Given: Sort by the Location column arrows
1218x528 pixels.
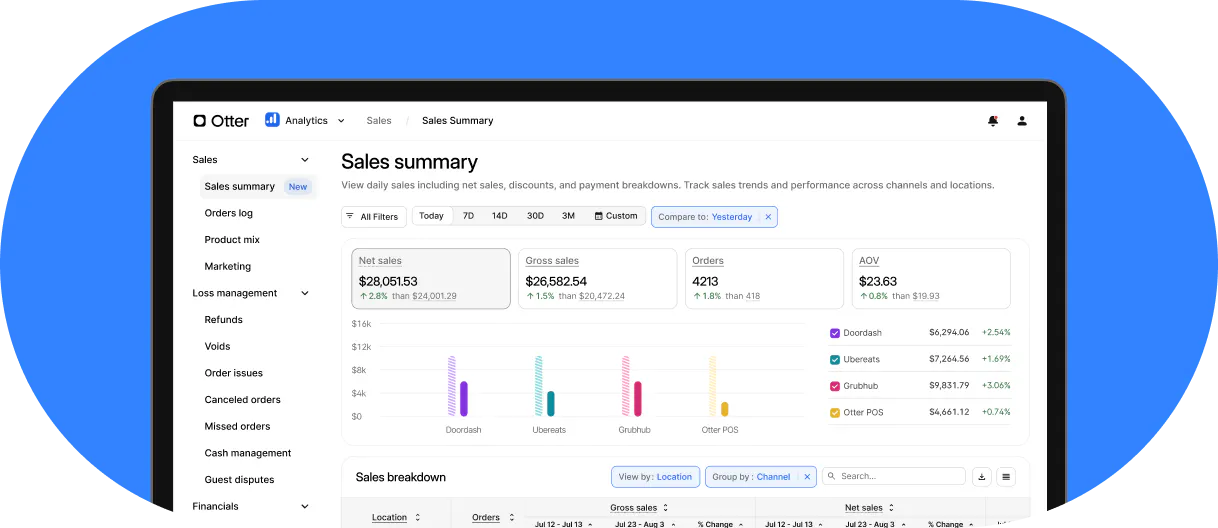Looking at the screenshot, I should [418, 517].
